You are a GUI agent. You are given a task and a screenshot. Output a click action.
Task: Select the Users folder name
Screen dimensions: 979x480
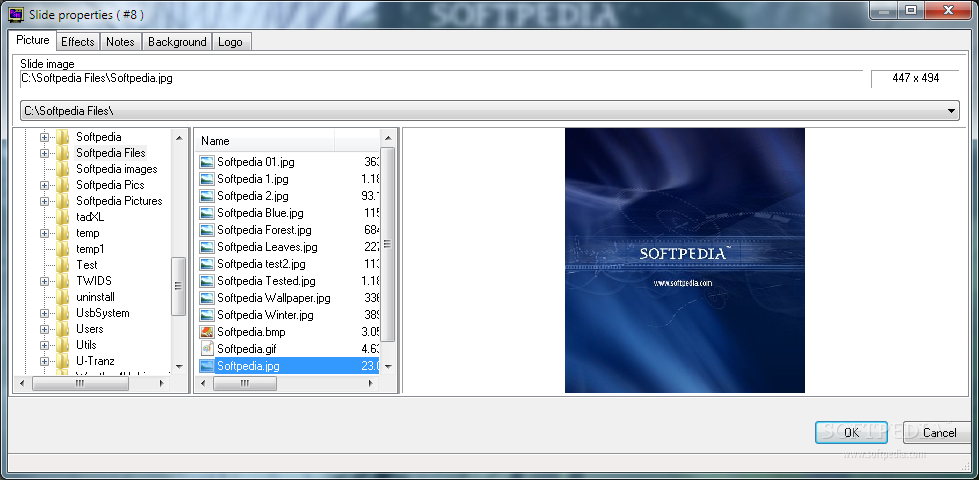click(90, 329)
